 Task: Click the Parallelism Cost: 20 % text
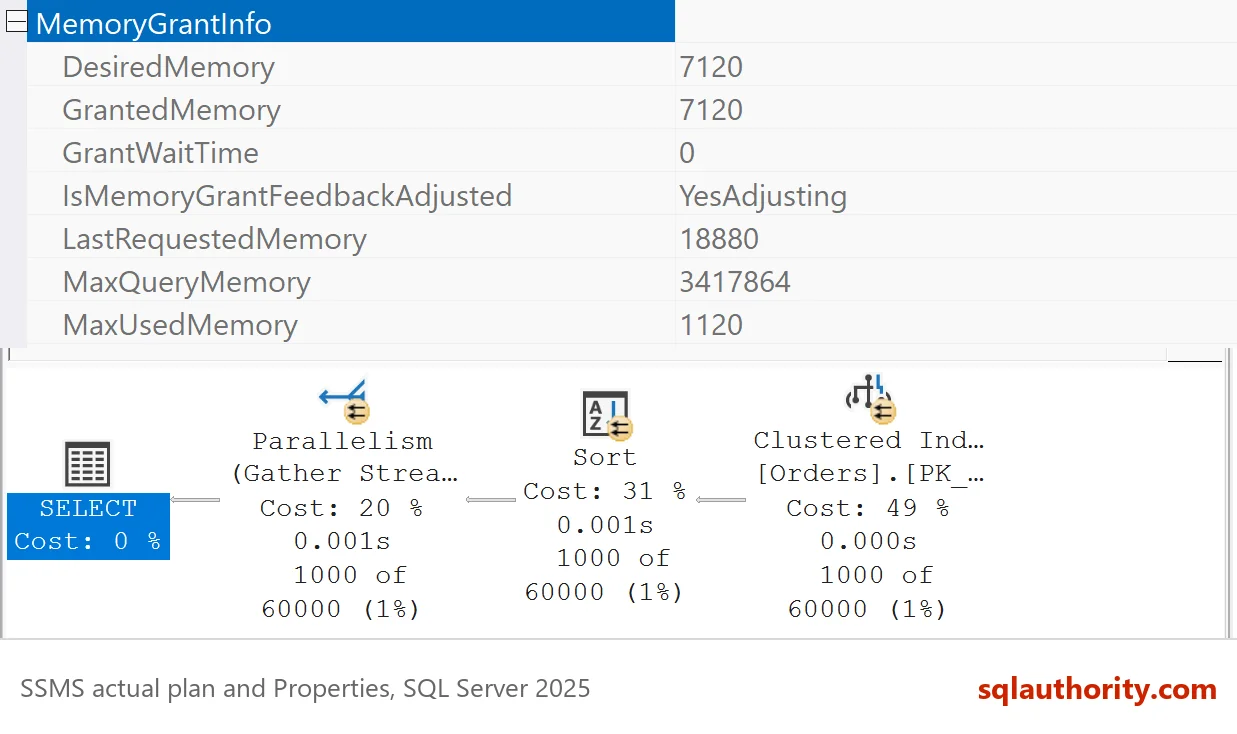tap(341, 508)
